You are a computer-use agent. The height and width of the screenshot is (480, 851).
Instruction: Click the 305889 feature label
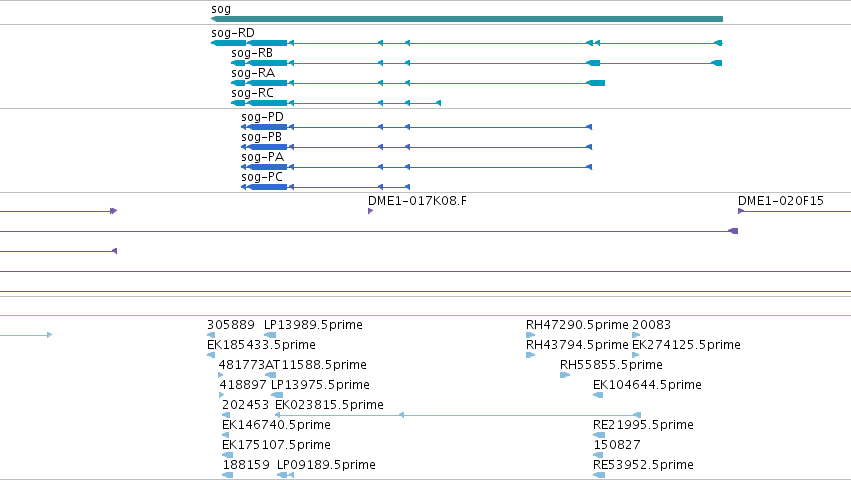tap(231, 325)
